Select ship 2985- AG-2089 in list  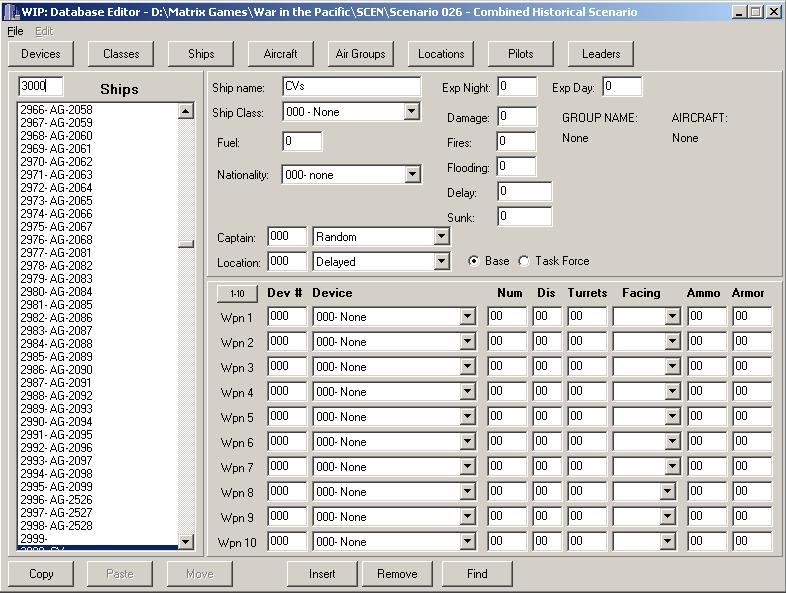tap(98, 356)
